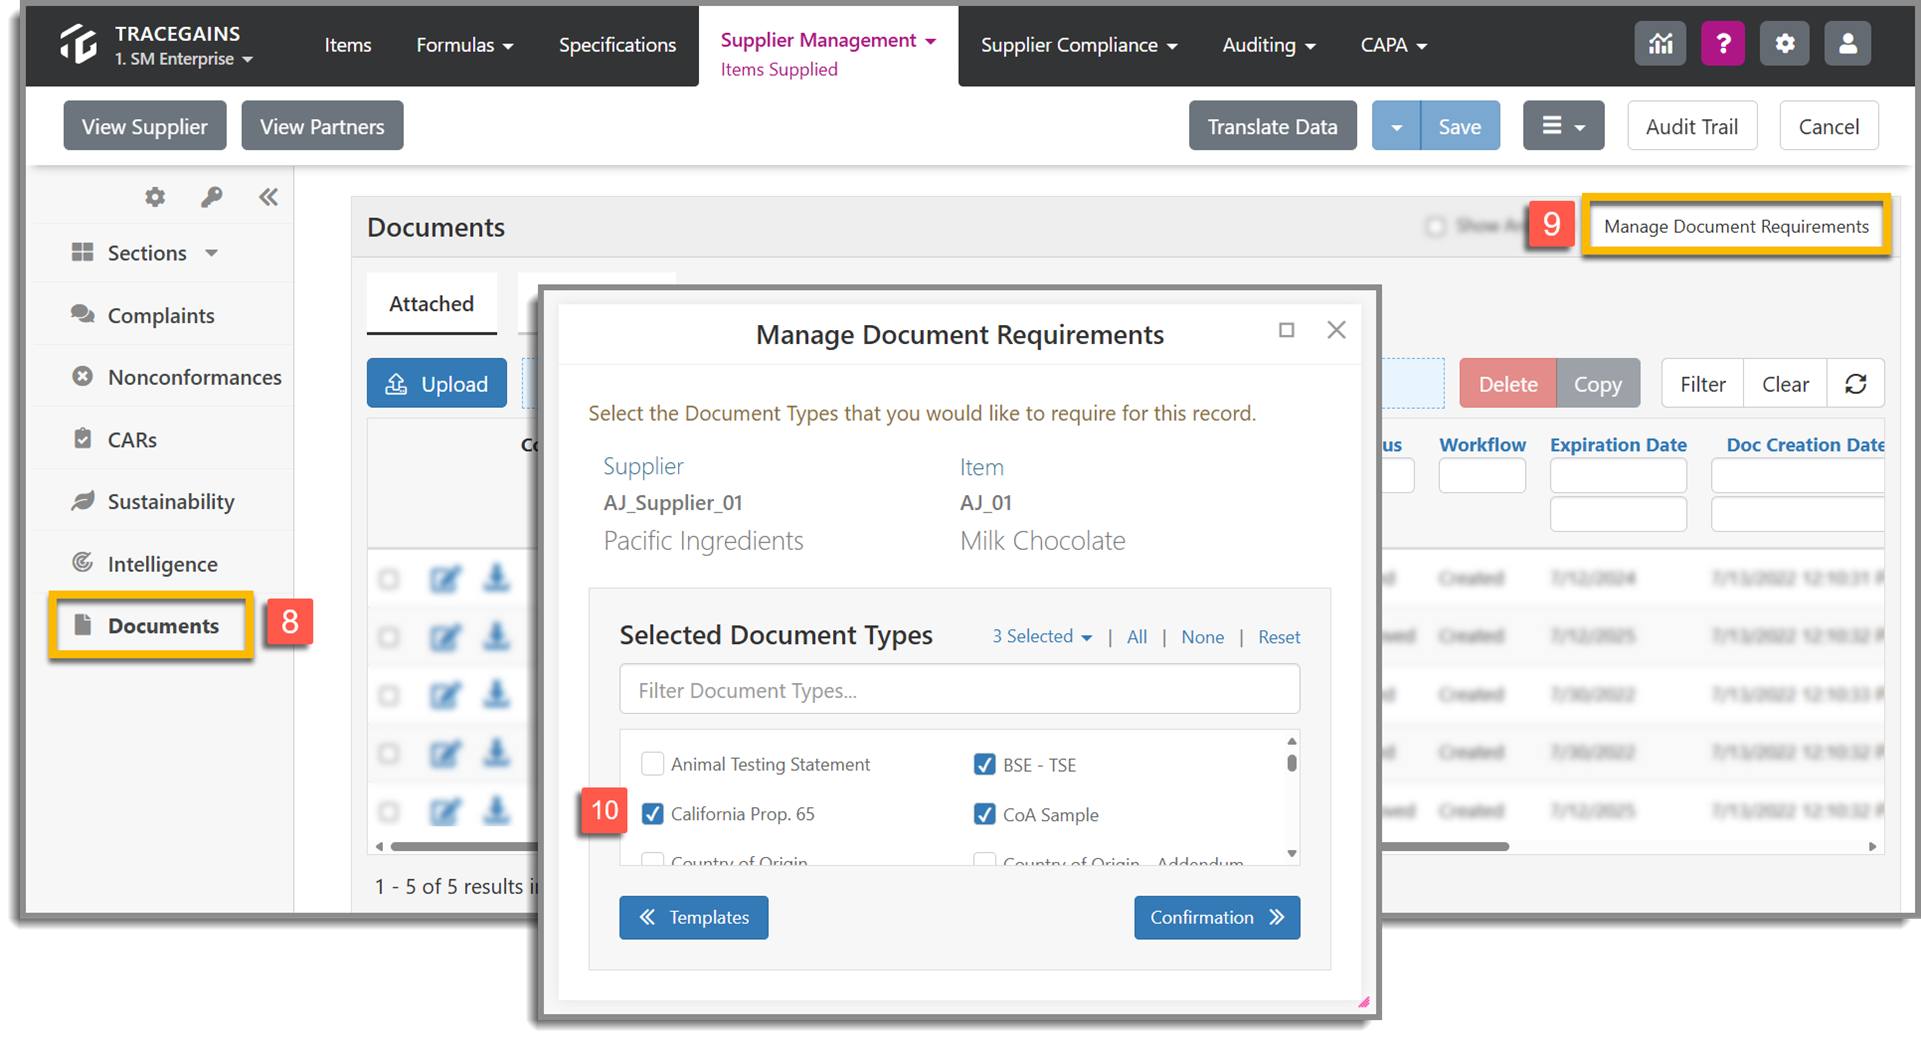
Task: Click inside Filter Document Types field
Action: [959, 690]
